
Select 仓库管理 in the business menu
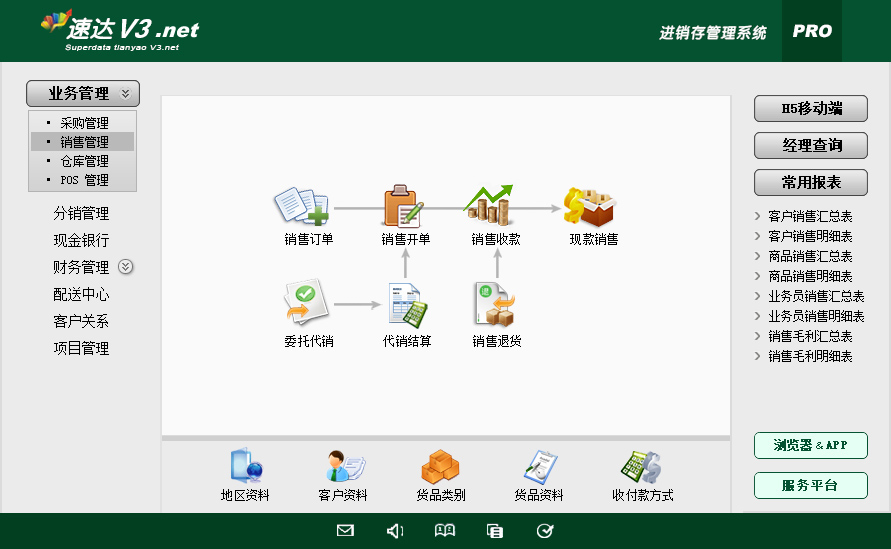pyautogui.click(x=84, y=162)
